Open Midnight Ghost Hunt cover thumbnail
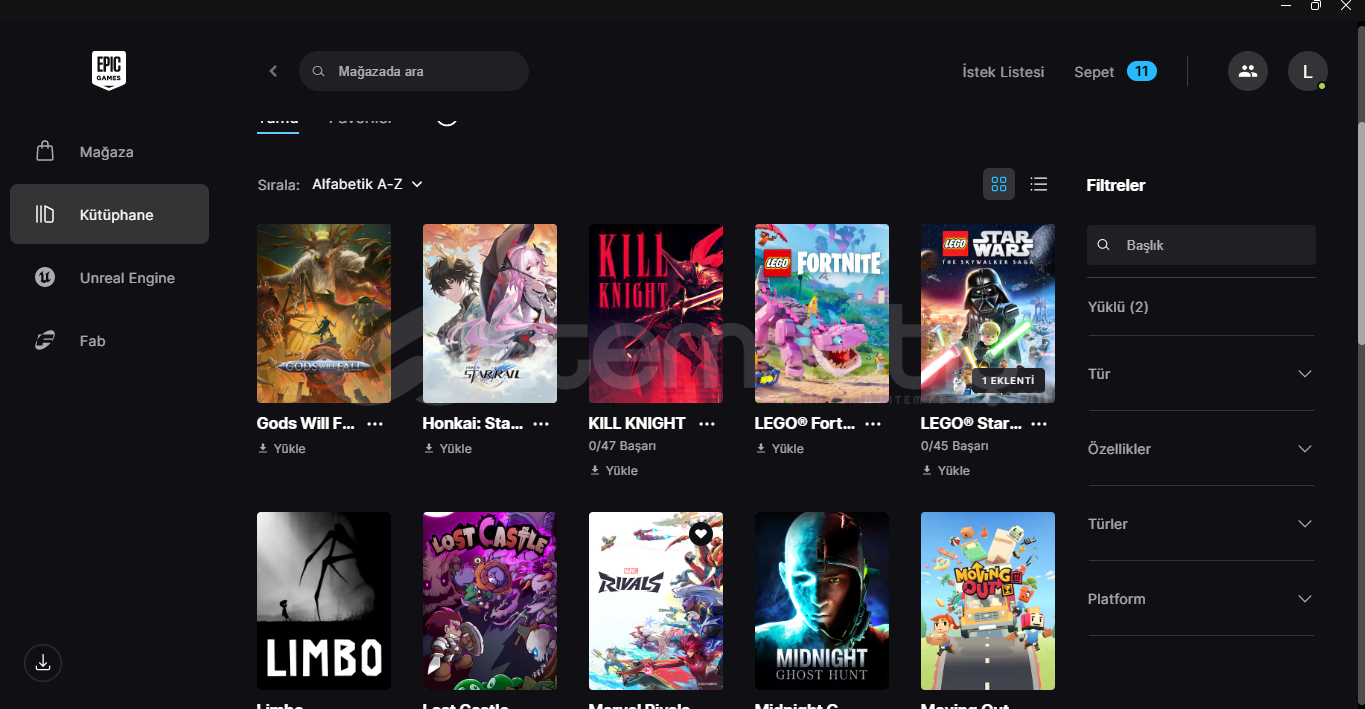 tap(822, 601)
